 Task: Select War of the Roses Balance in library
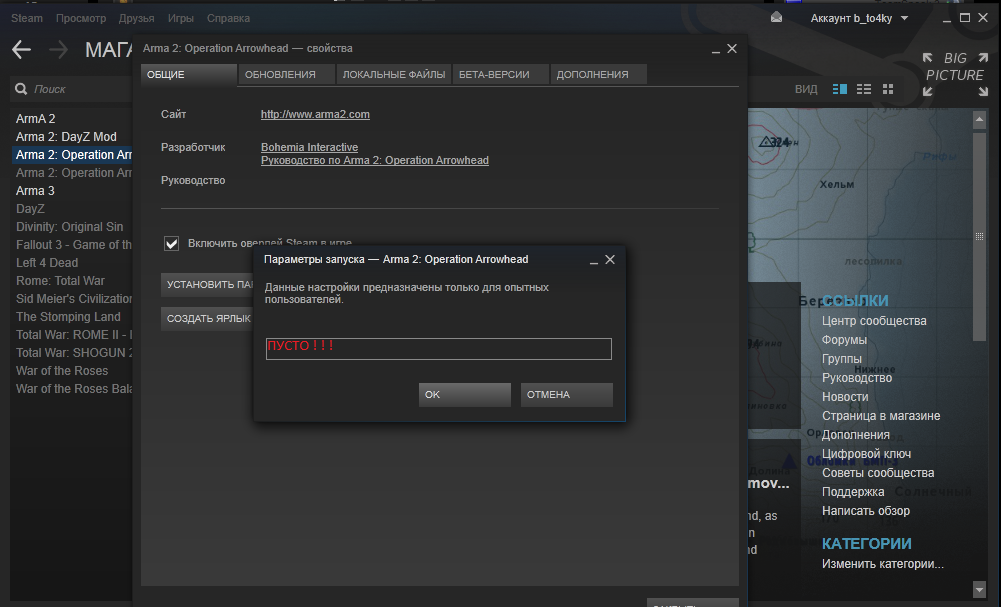(x=73, y=389)
